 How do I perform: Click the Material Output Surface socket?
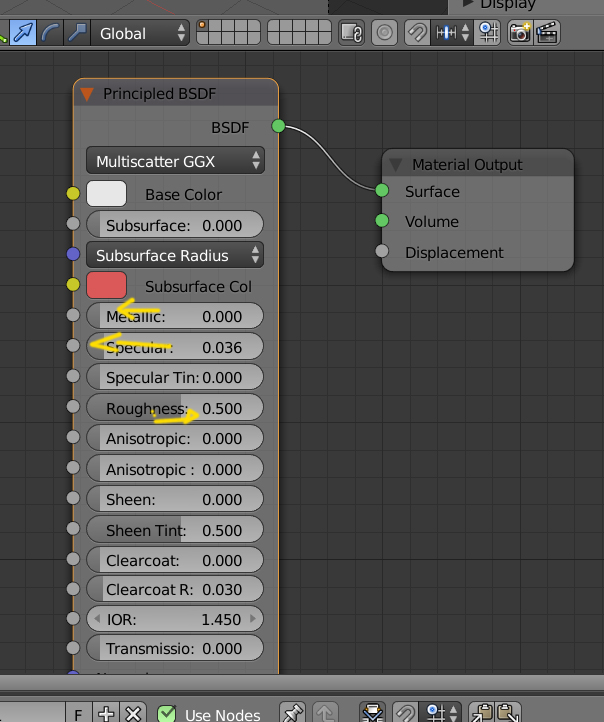coord(382,190)
